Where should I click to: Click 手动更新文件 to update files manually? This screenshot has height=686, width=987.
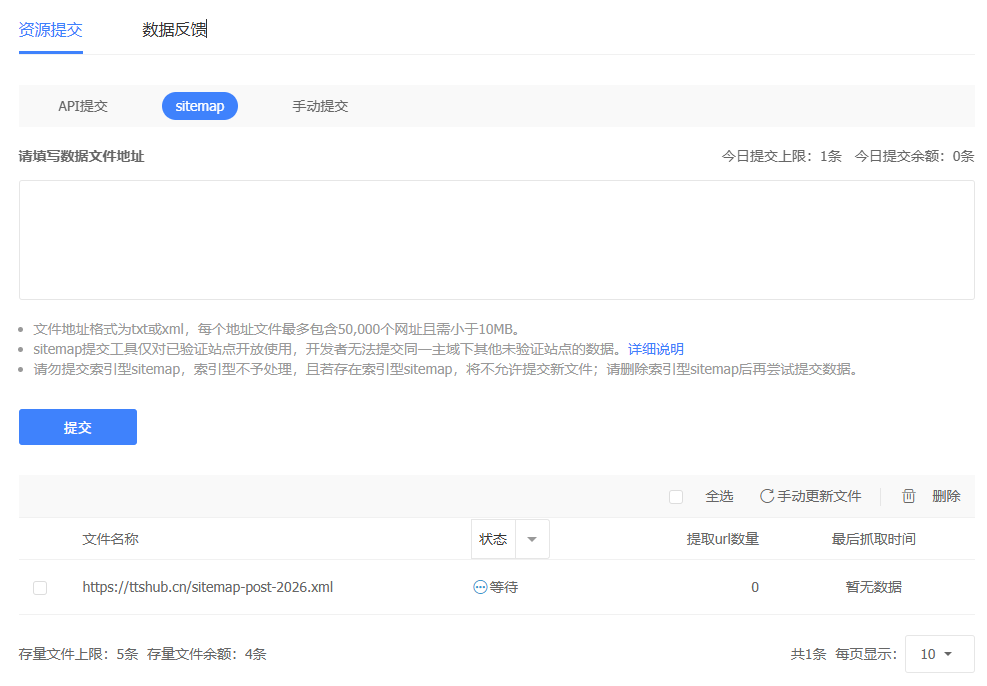pyautogui.click(x=819, y=495)
